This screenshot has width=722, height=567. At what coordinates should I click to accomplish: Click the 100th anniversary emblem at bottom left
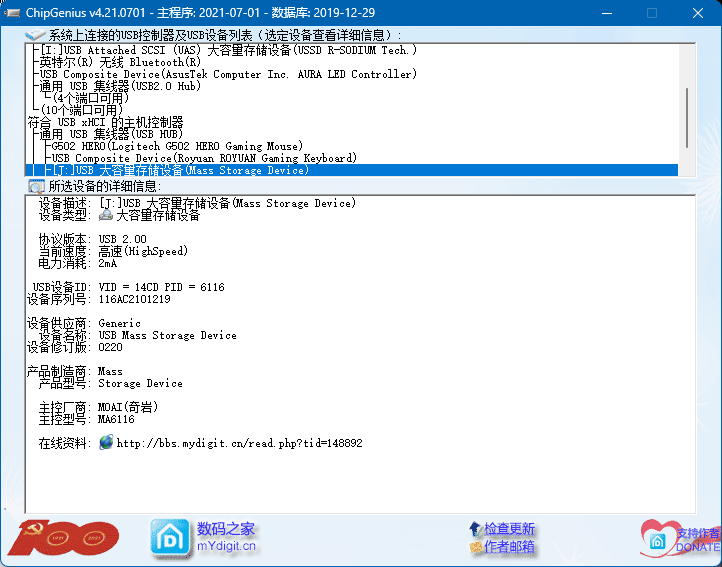pyautogui.click(x=64, y=538)
